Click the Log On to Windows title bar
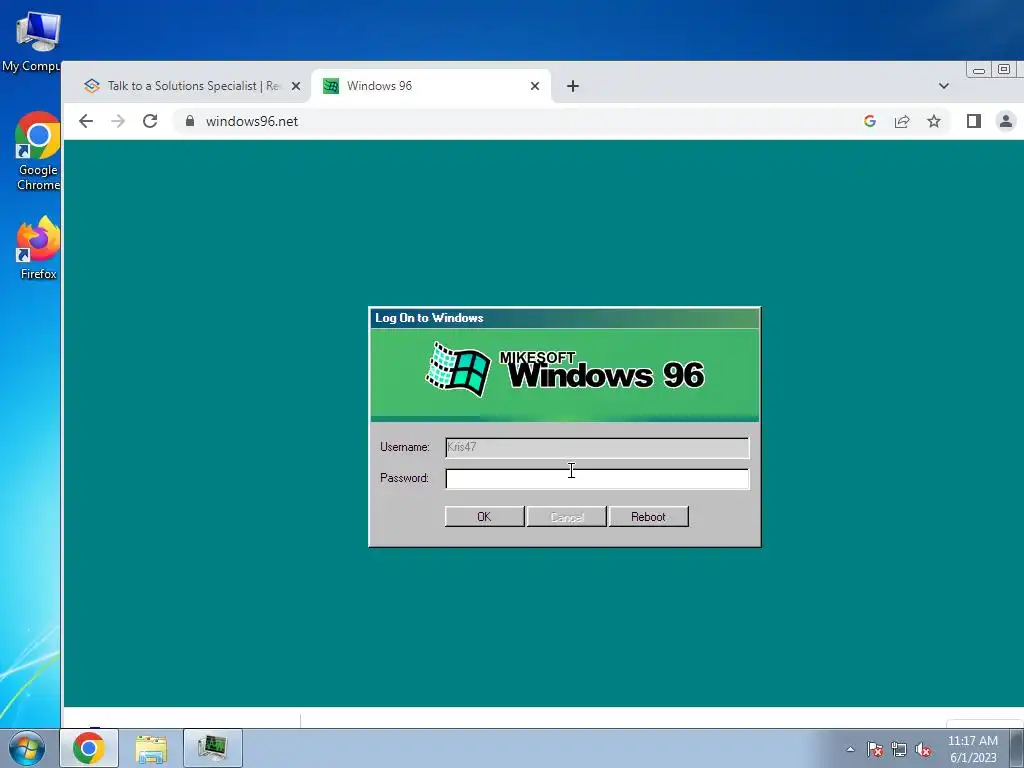 click(565, 318)
